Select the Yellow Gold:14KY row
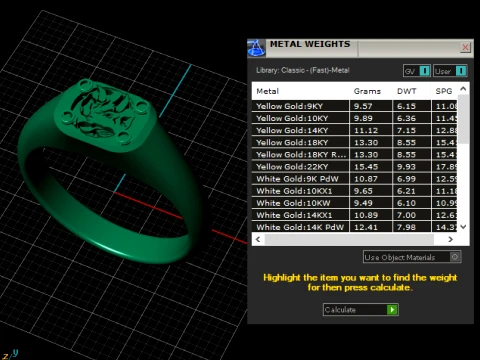The height and width of the screenshot is (360, 480). point(354,130)
